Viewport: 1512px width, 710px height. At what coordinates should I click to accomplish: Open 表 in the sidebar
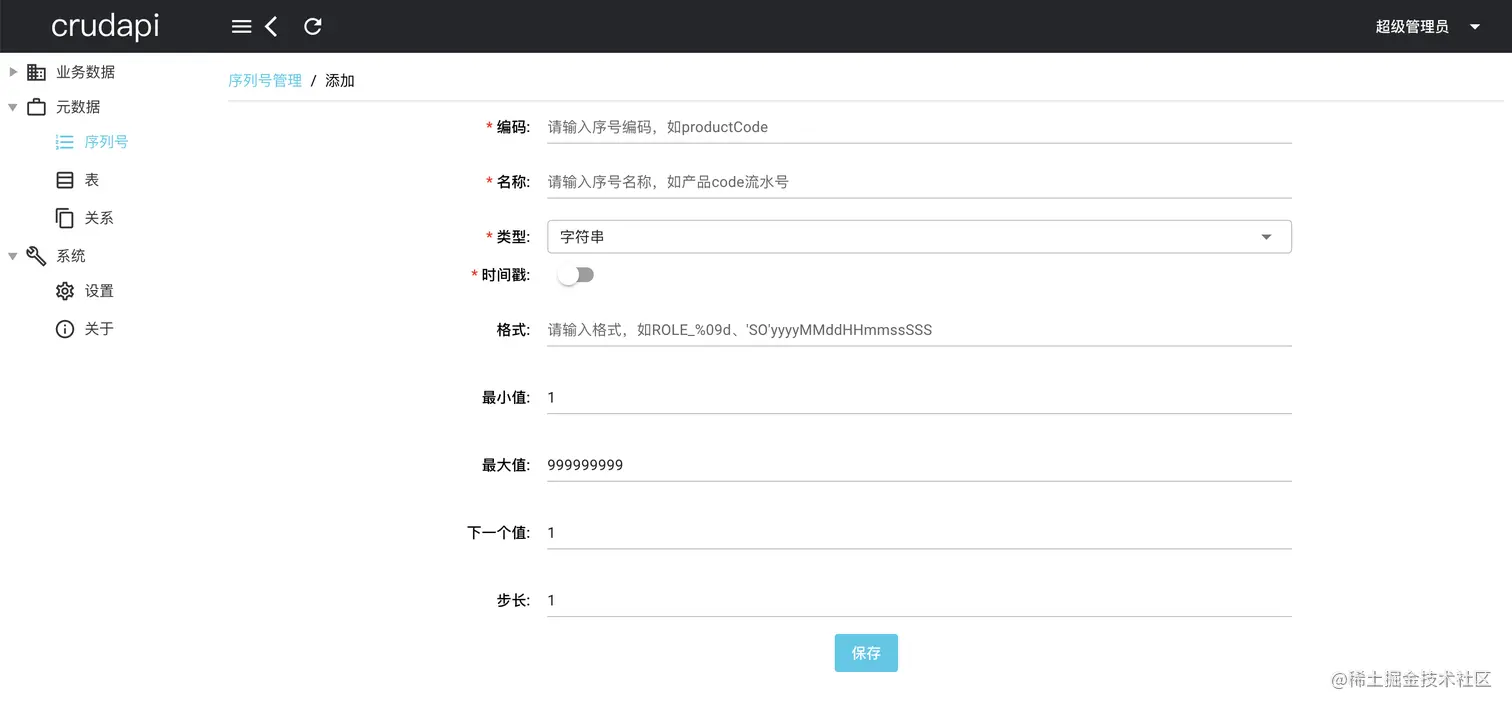coord(91,180)
